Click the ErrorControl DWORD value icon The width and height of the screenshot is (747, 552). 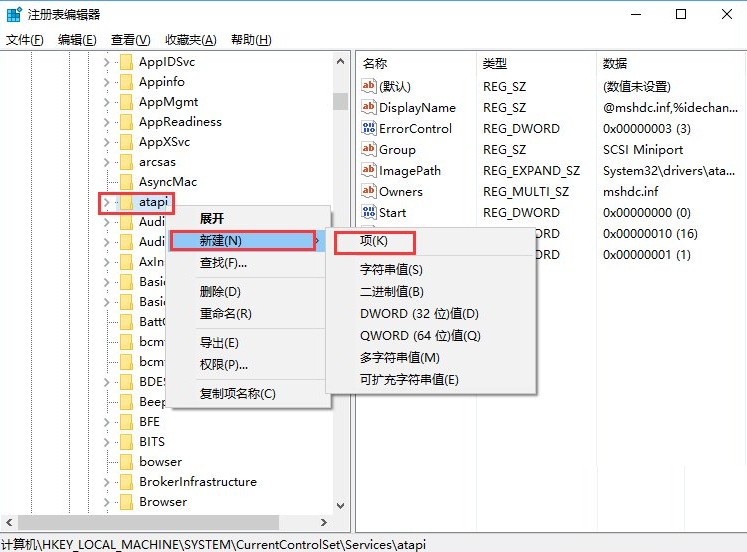(x=368, y=128)
